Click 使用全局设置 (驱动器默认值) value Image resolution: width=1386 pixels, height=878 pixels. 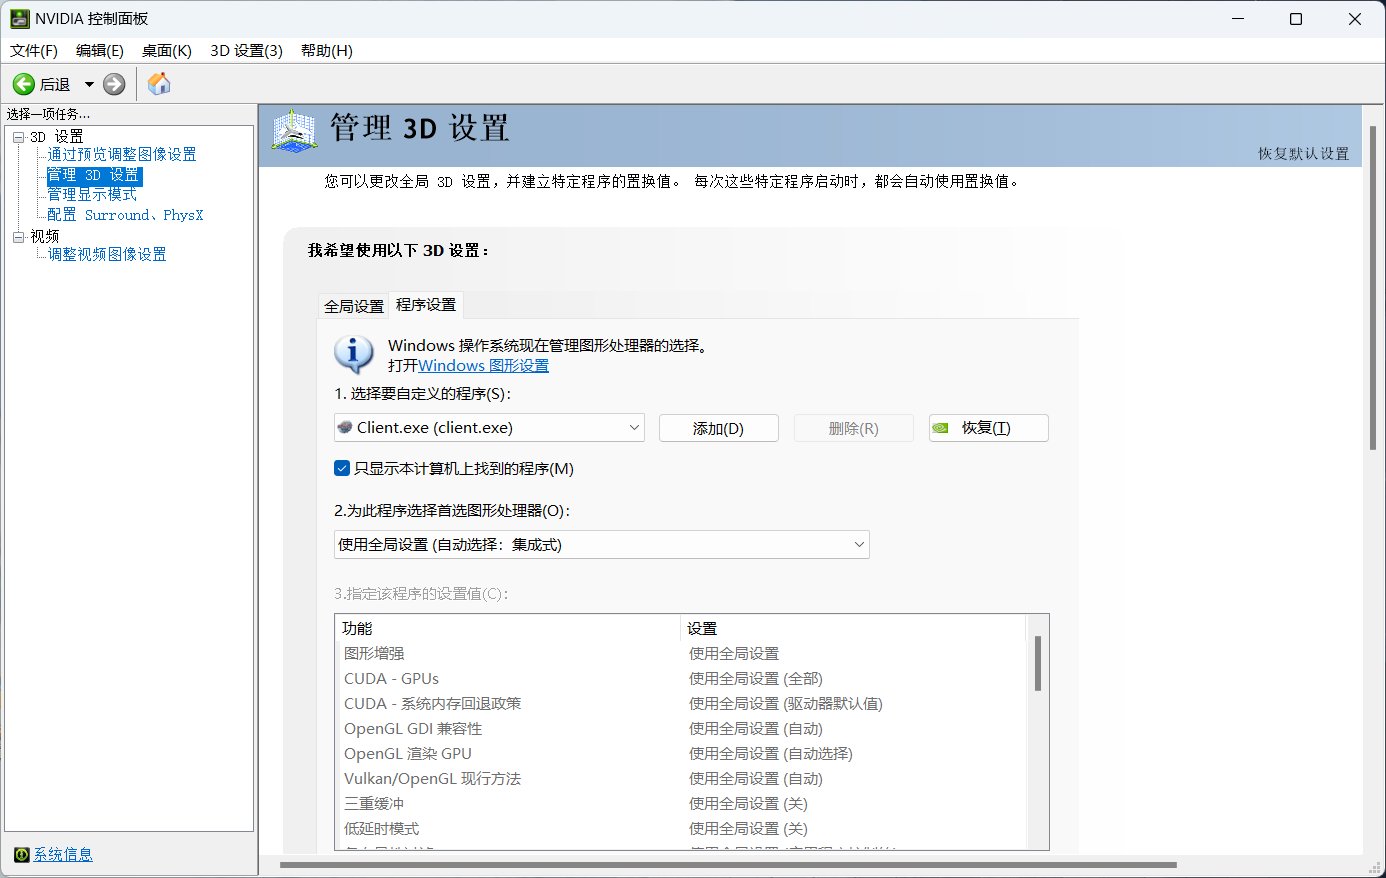click(x=786, y=703)
